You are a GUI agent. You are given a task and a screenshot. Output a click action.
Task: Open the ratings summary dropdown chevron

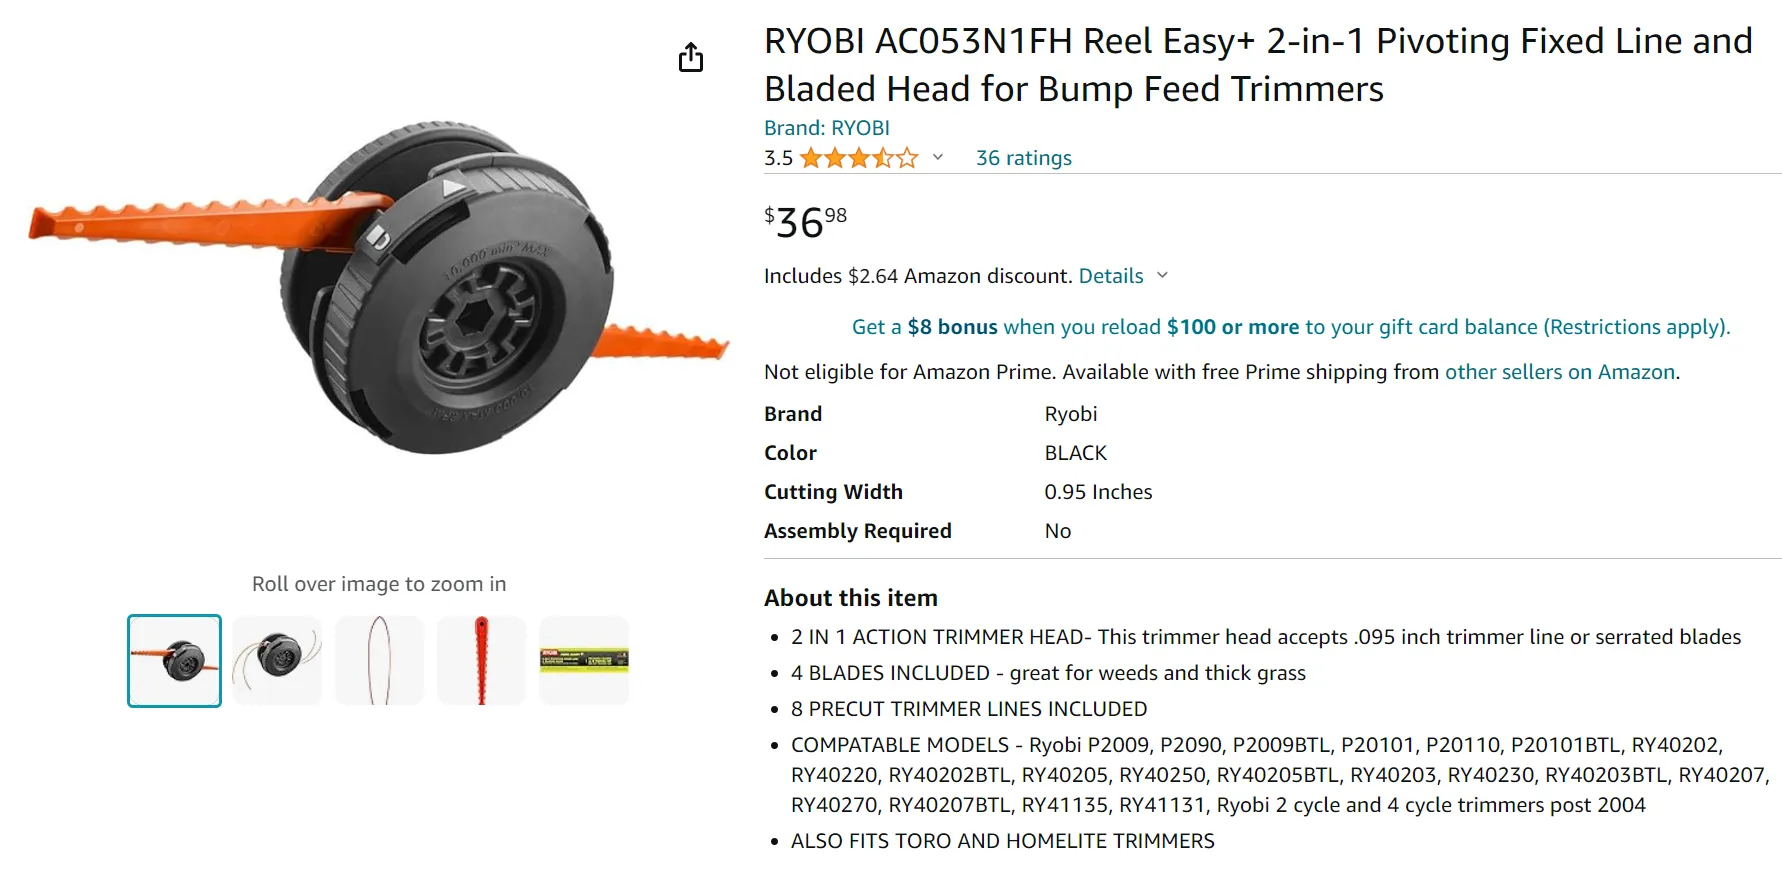[x=937, y=157]
